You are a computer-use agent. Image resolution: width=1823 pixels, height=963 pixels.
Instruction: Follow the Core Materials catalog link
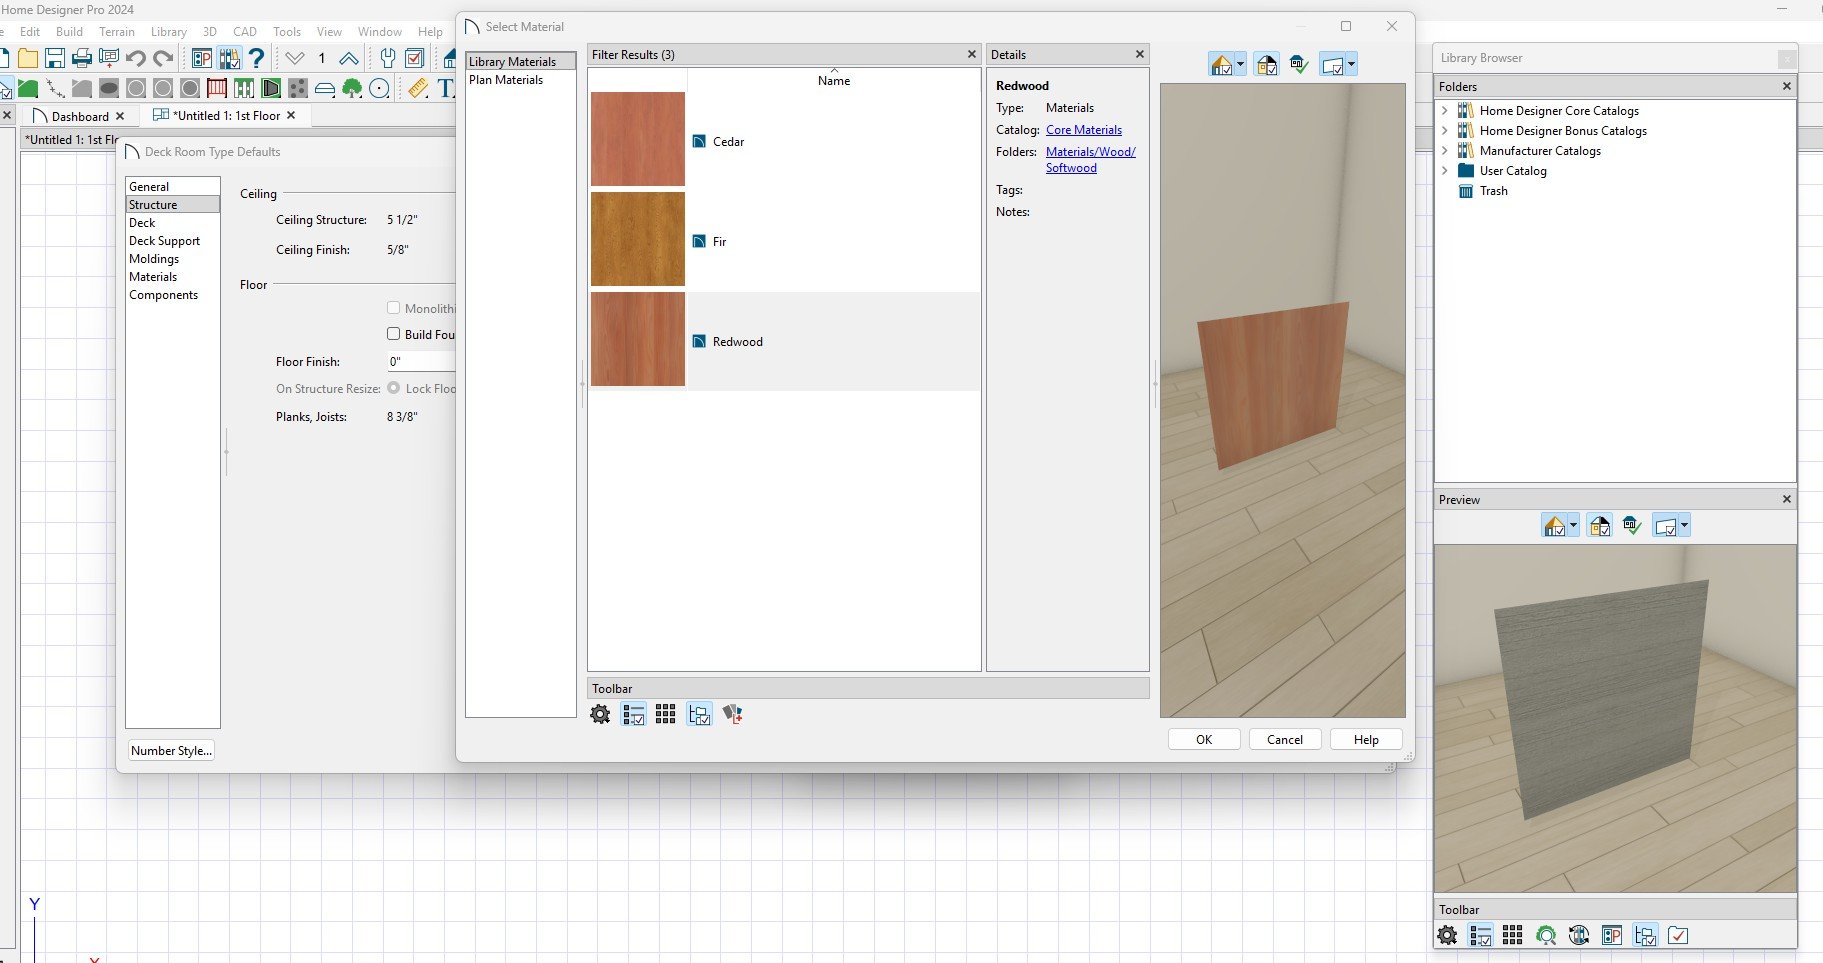[1084, 130]
